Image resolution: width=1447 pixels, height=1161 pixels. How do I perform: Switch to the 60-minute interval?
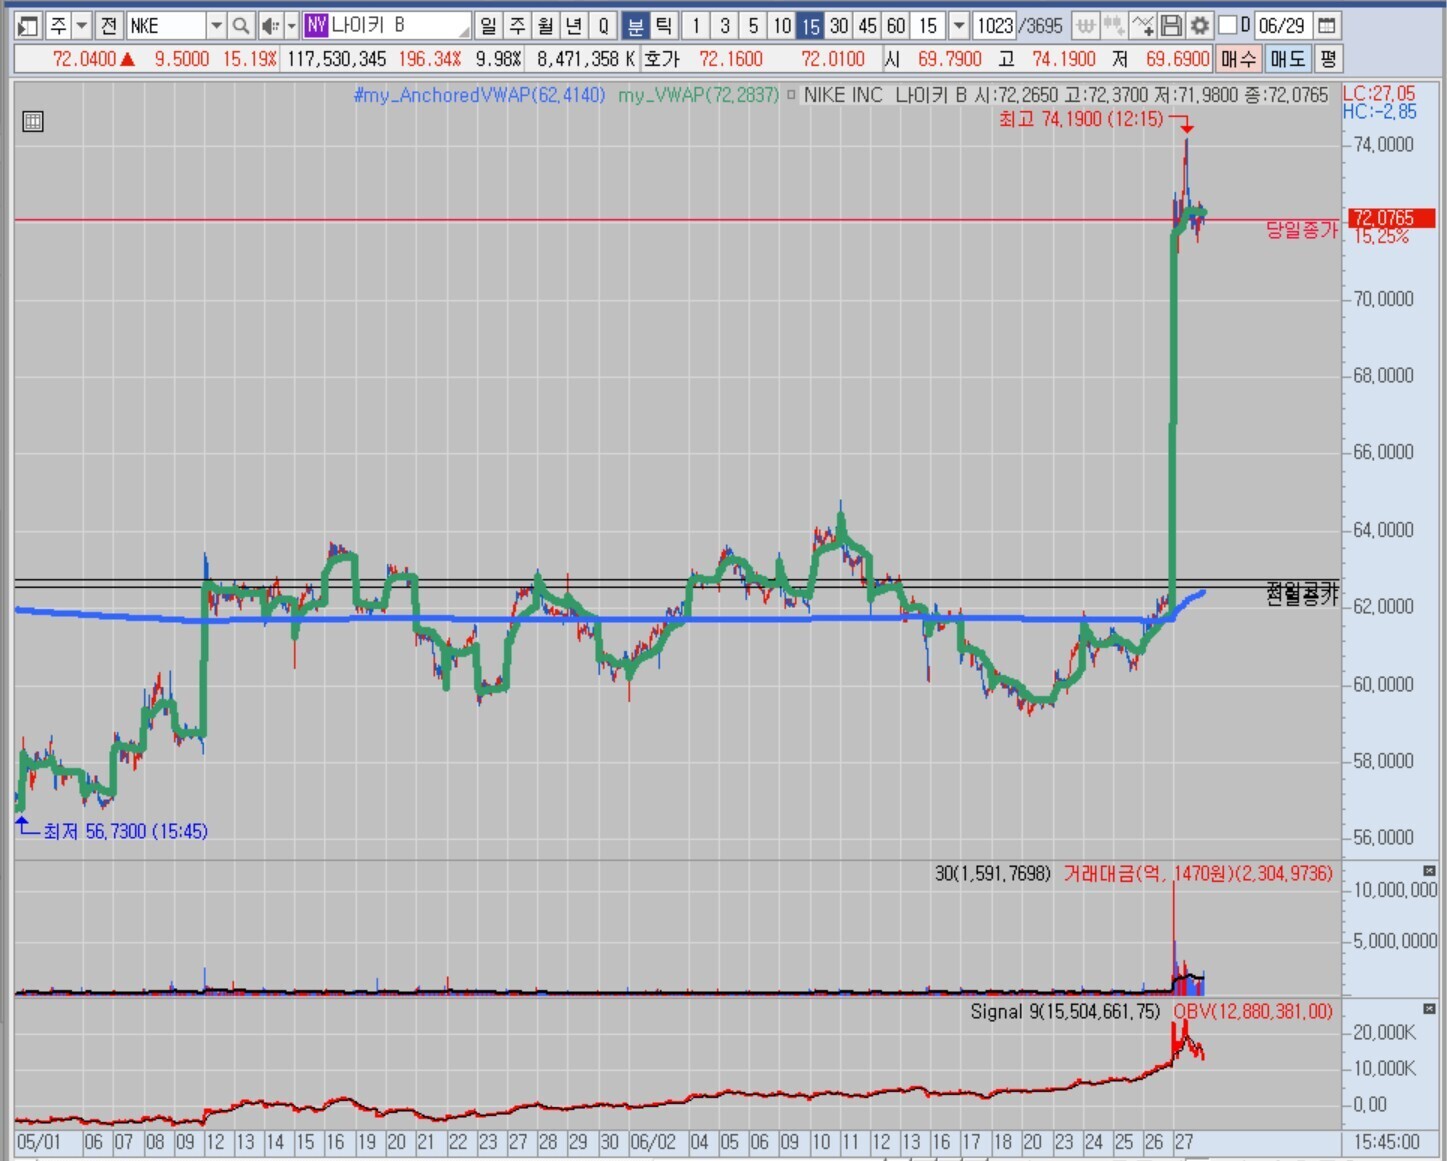tap(896, 25)
